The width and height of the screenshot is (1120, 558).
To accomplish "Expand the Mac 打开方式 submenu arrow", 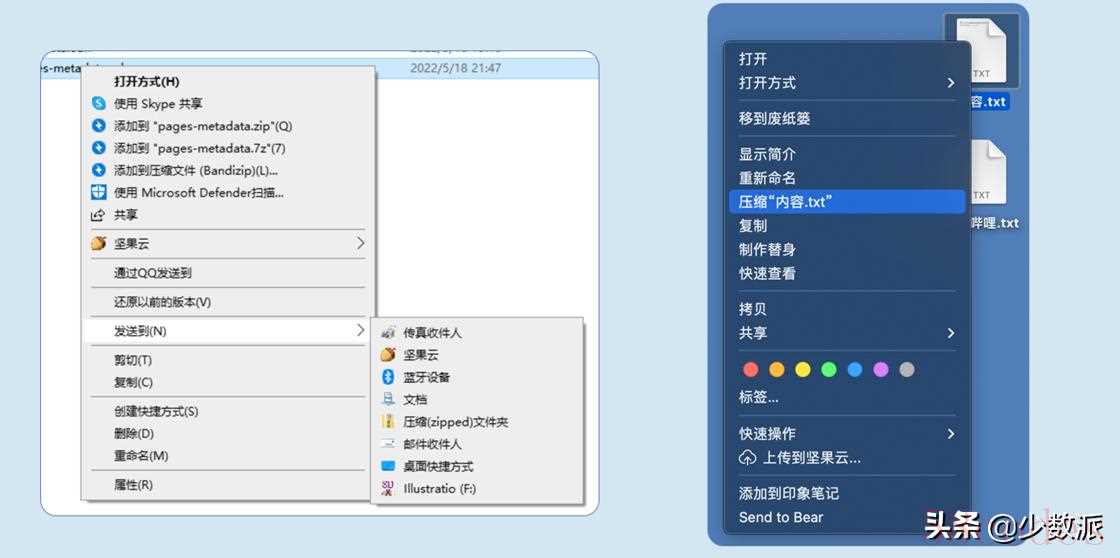I will pos(951,83).
